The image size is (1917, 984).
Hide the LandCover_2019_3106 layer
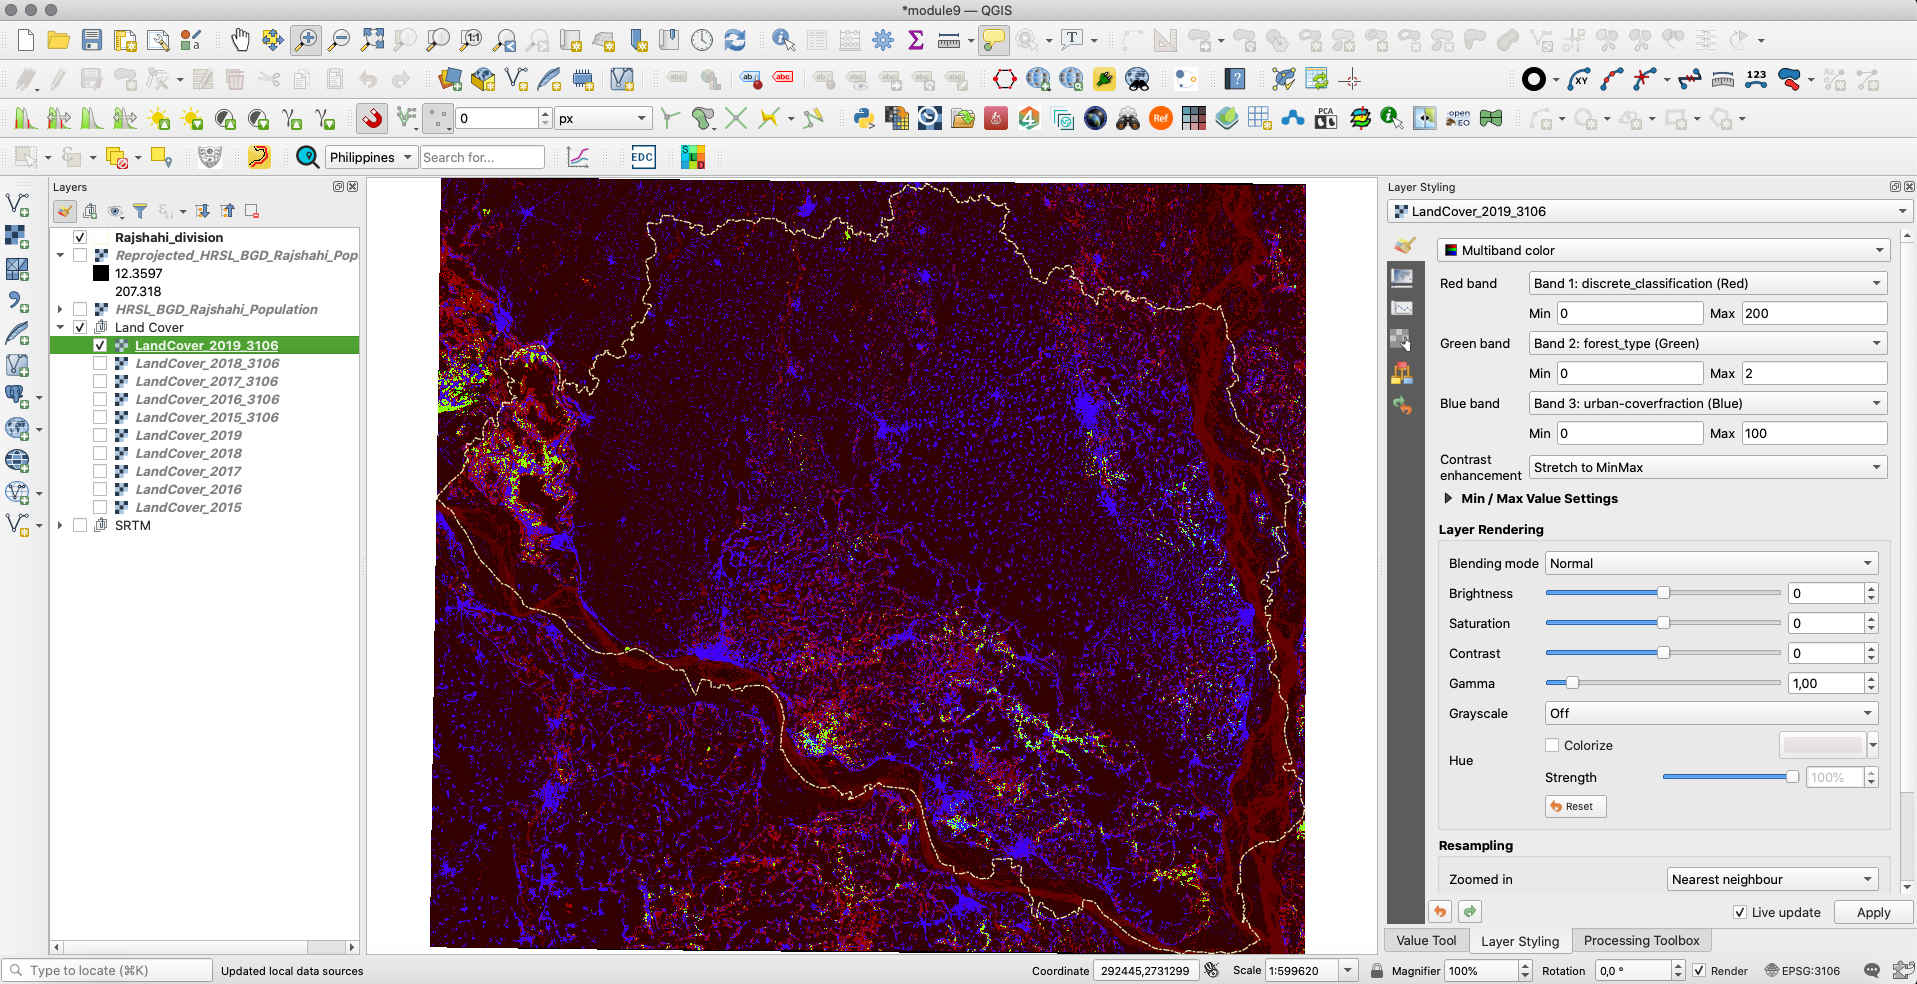click(x=100, y=345)
